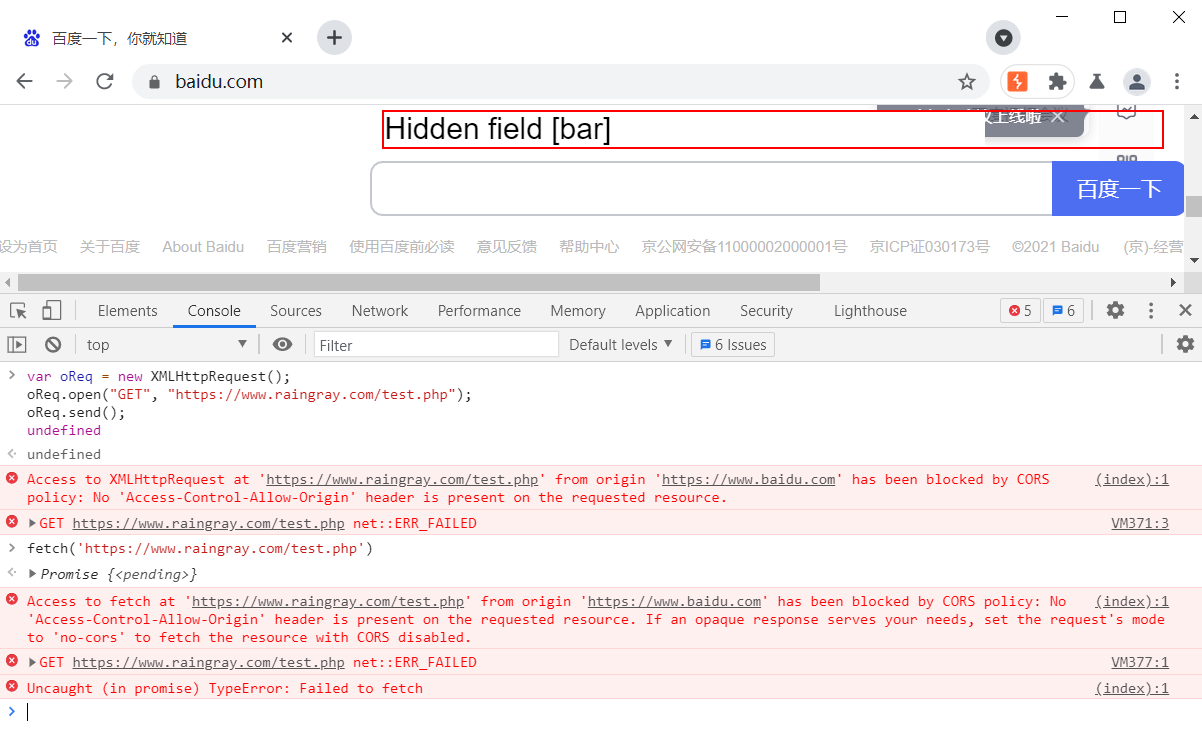1202x729 pixels.
Task: Dismiss the 上线啦 notification banner
Action: [1058, 117]
